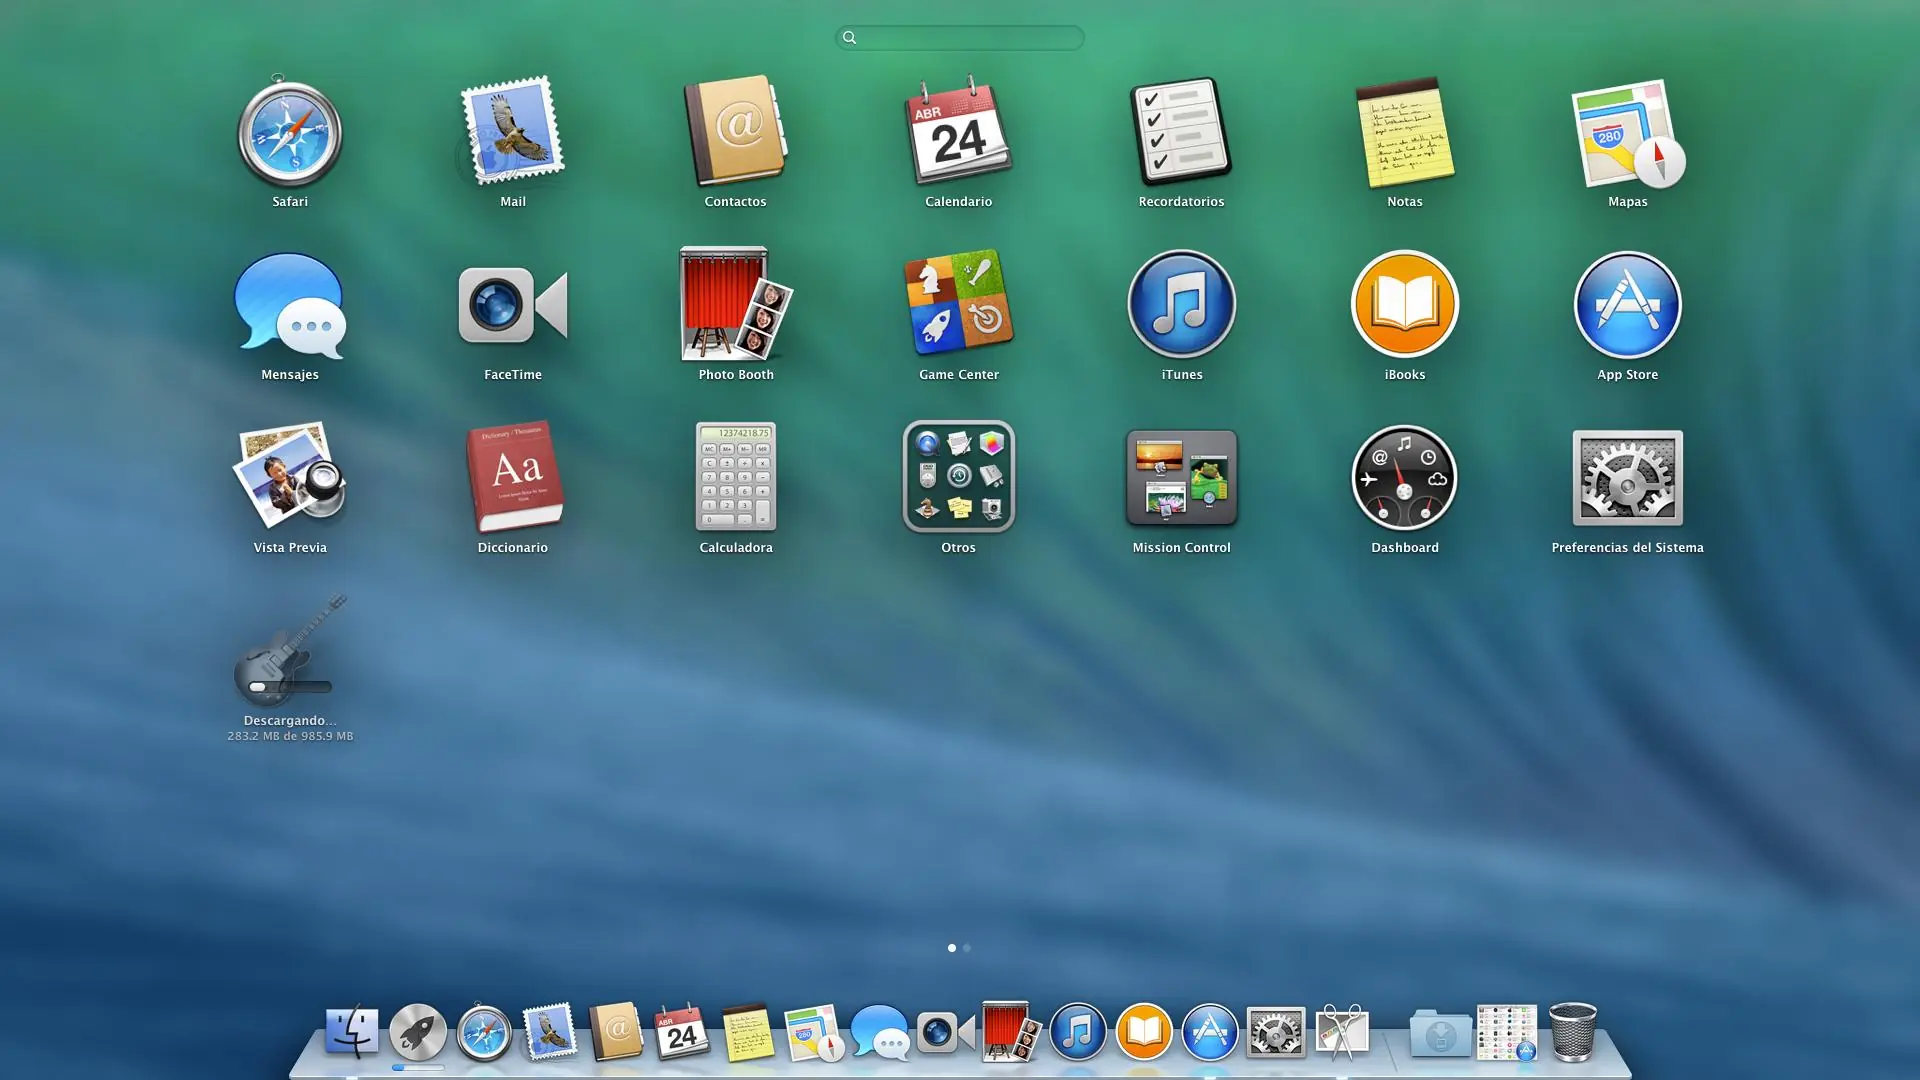Open Calendario in the Launchpad grid

(x=958, y=131)
